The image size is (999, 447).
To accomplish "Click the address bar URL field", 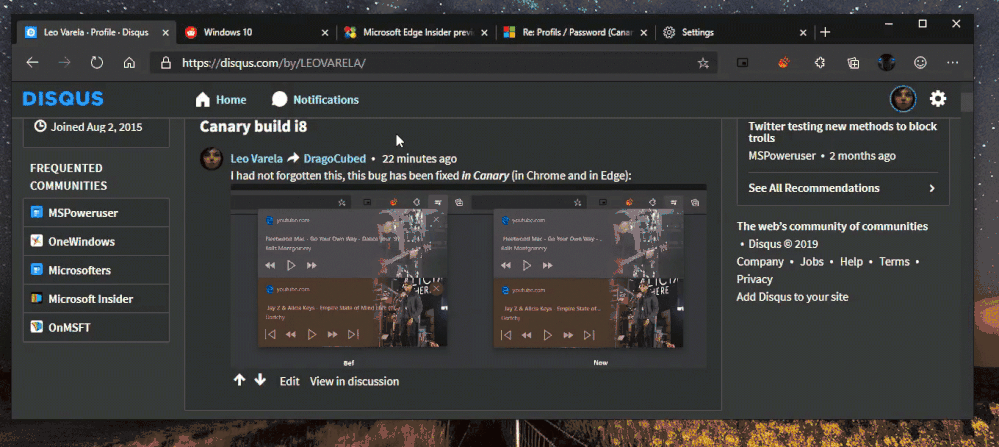I will tap(433, 62).
